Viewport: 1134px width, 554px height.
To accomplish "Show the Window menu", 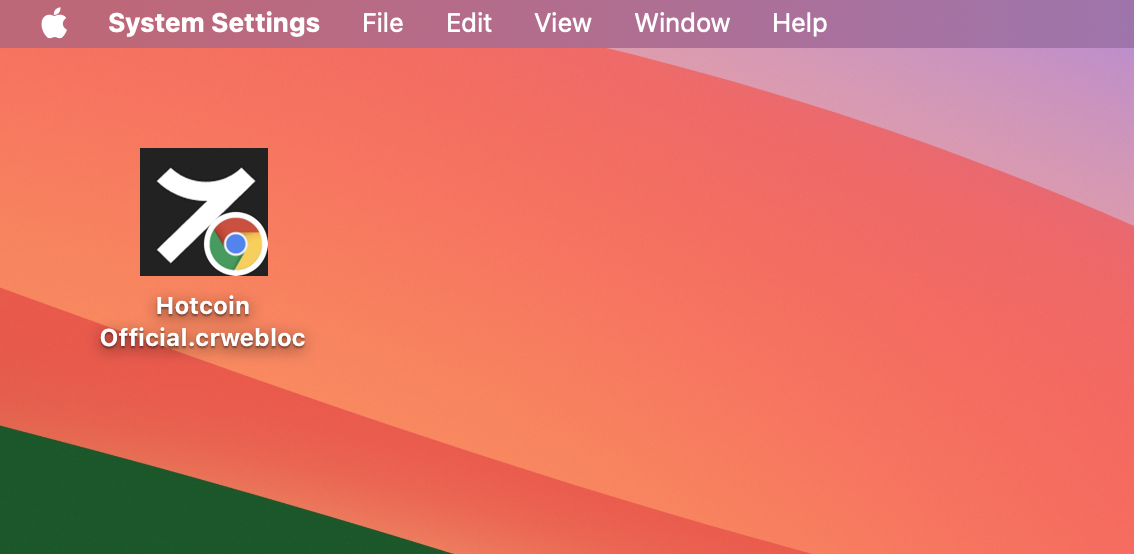I will pos(682,23).
